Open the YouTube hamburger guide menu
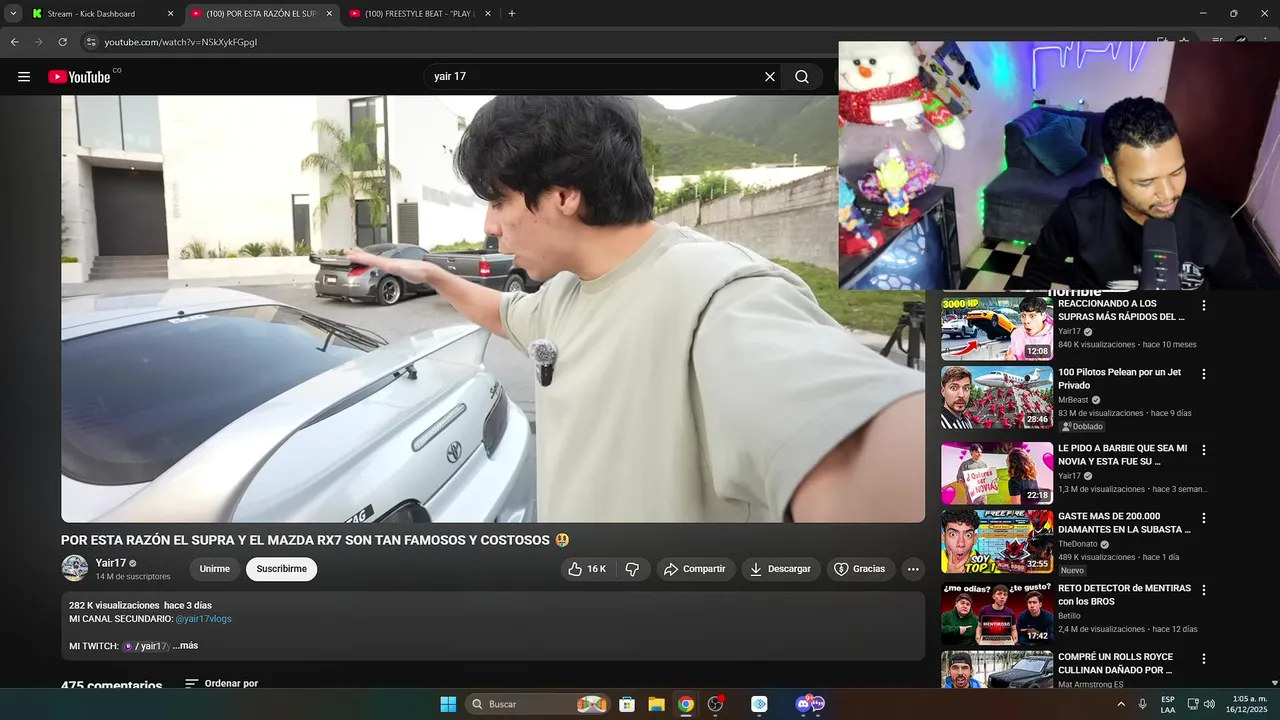Viewport: 1280px width, 720px height. [x=24, y=77]
